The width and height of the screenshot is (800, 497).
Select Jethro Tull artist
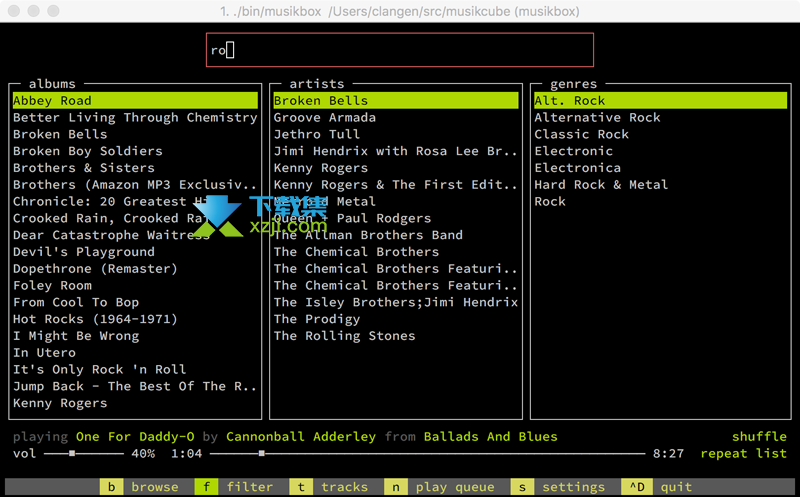pyautogui.click(x=396, y=134)
